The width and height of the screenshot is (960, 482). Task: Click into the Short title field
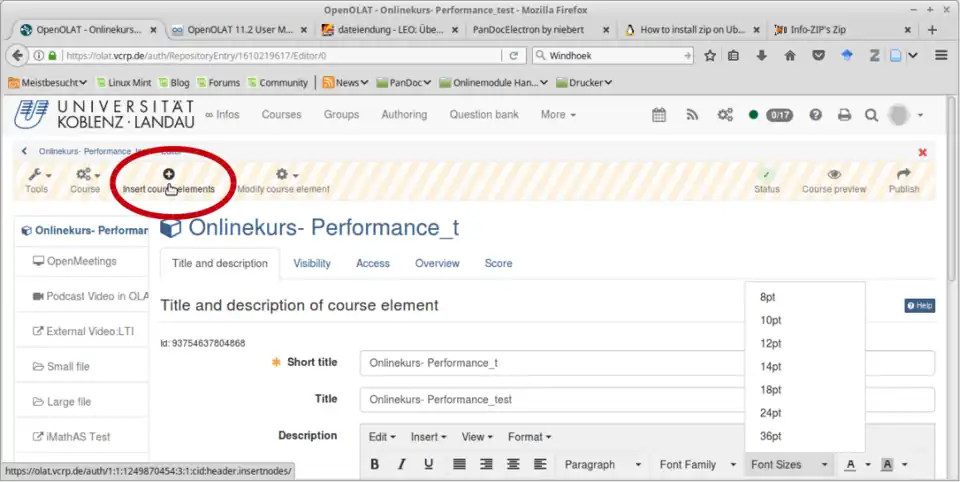click(x=646, y=363)
